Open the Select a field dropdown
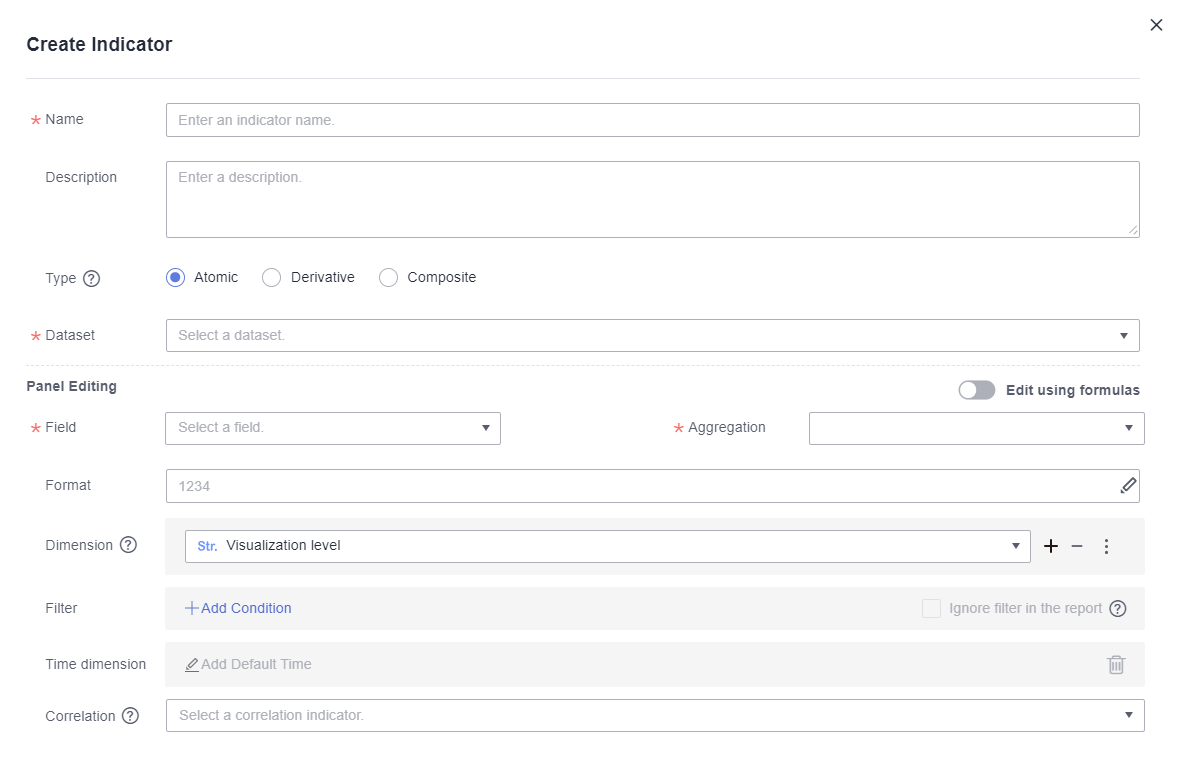The height and width of the screenshot is (758, 1178). [x=332, y=428]
